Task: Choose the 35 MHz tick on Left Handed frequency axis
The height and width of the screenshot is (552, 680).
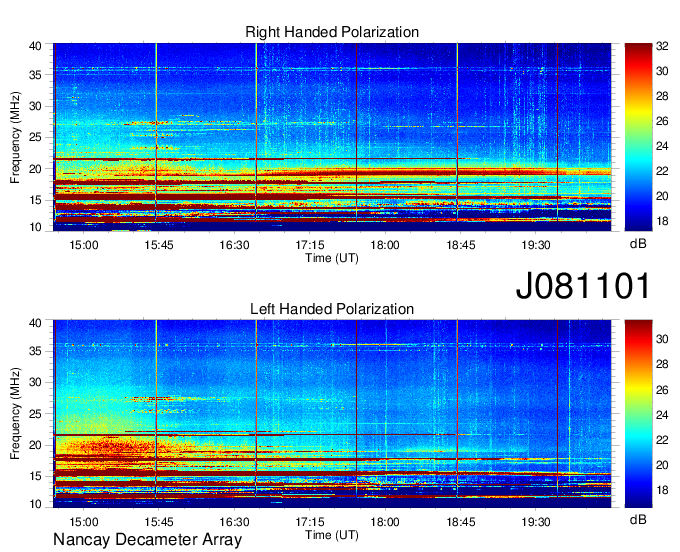Action: [x=35, y=351]
